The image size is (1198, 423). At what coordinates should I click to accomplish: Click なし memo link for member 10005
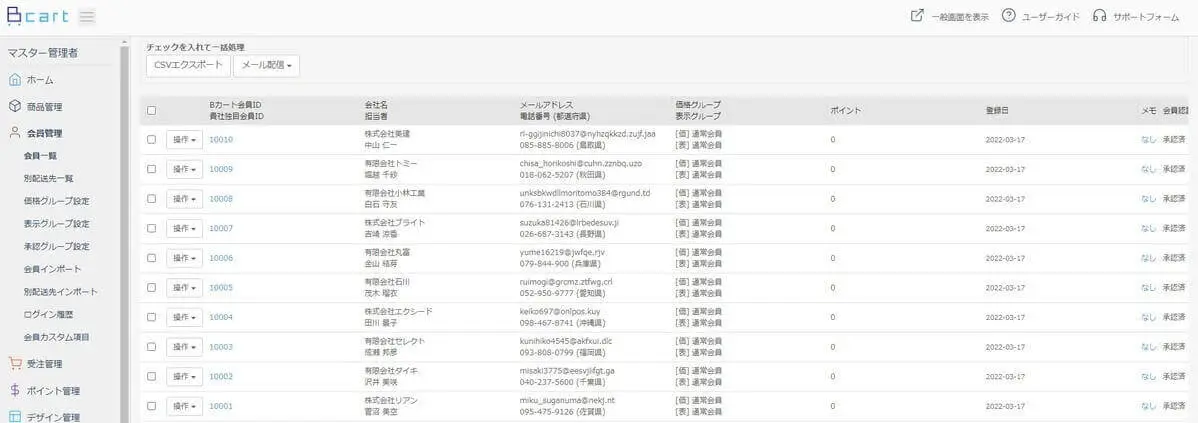tap(1148, 288)
